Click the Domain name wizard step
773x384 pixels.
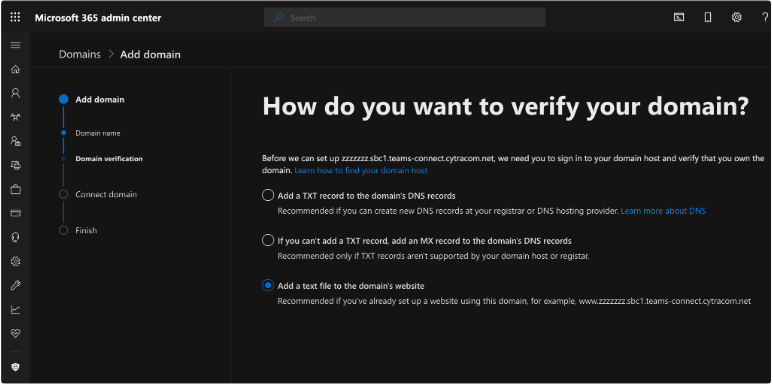tap(98, 133)
